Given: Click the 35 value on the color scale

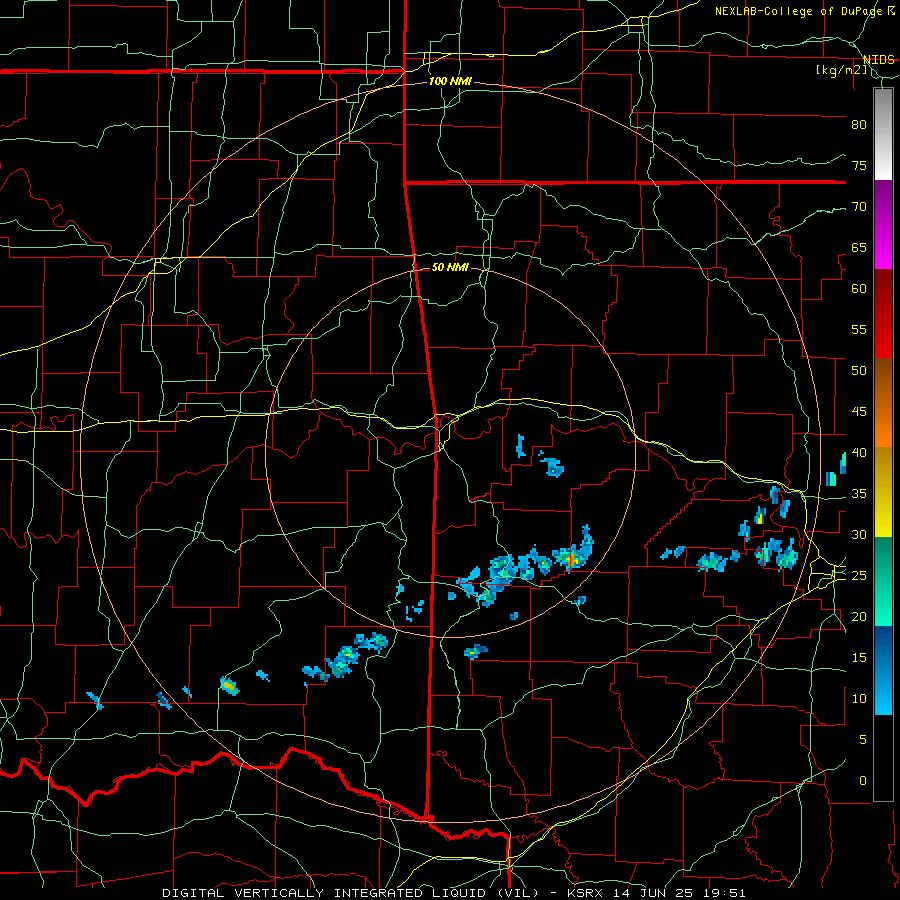Looking at the screenshot, I should pos(859,494).
